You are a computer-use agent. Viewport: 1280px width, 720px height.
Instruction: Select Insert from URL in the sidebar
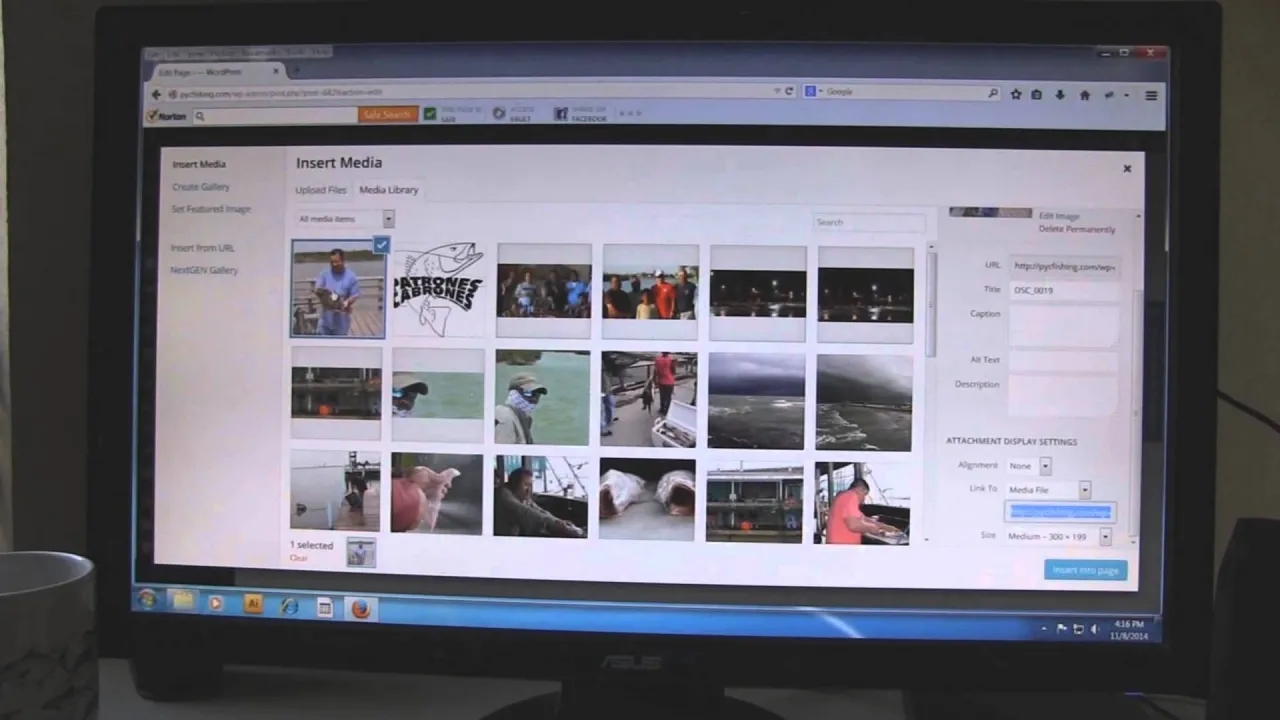tap(203, 248)
